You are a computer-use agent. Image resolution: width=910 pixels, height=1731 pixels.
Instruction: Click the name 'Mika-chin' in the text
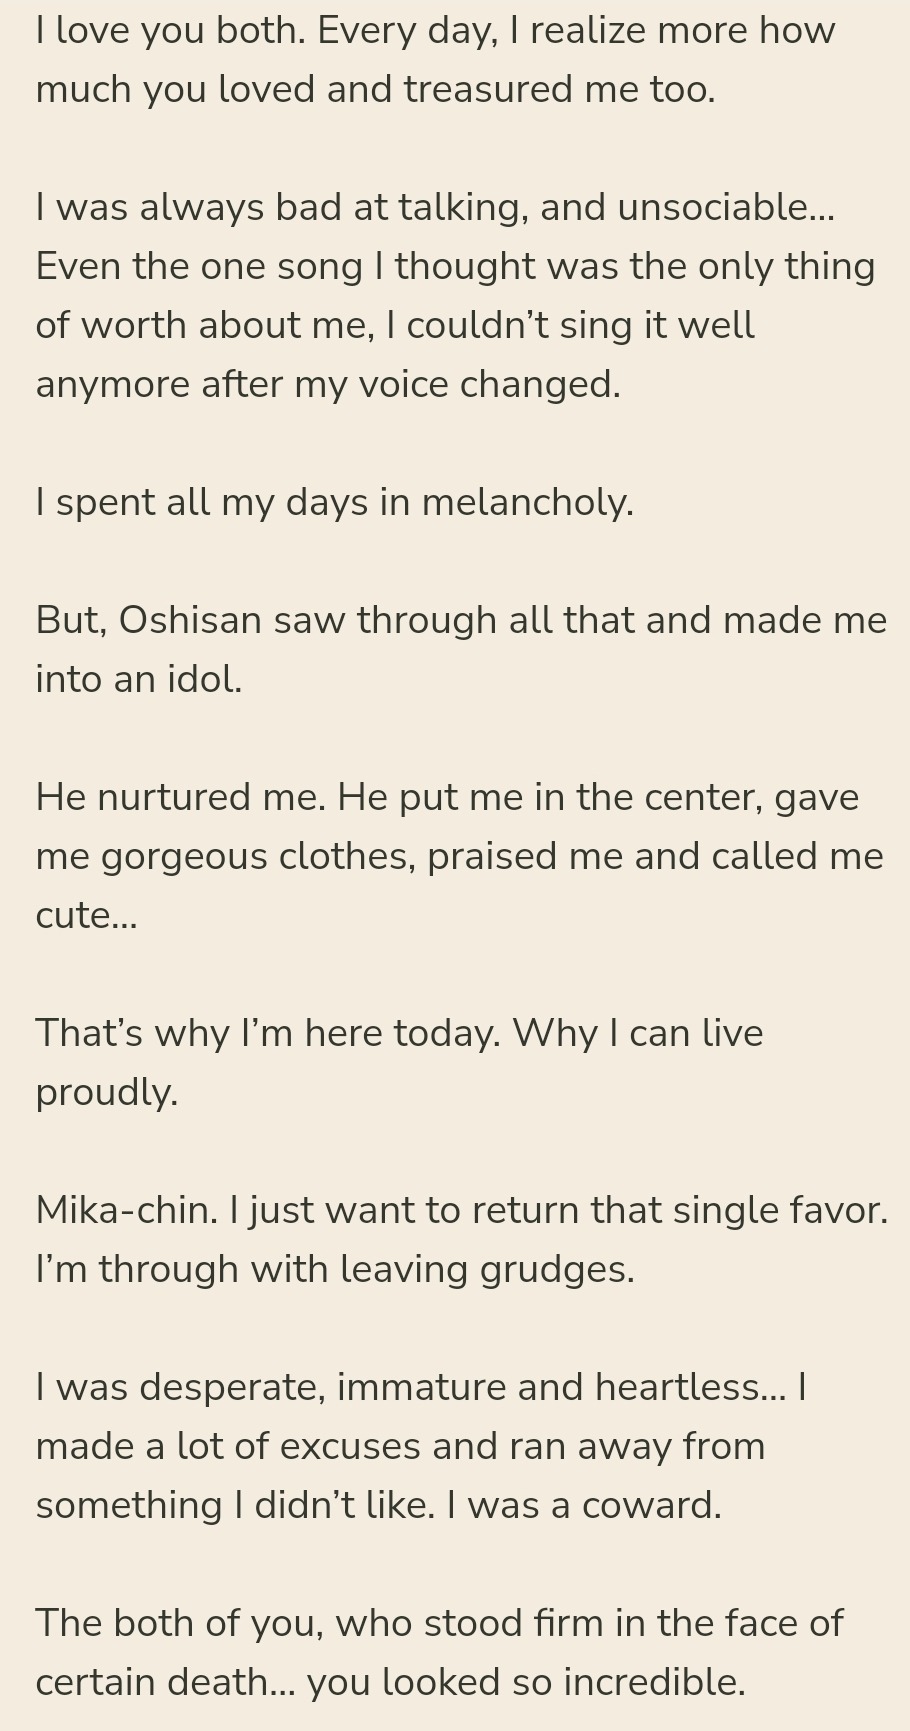[126, 1211]
